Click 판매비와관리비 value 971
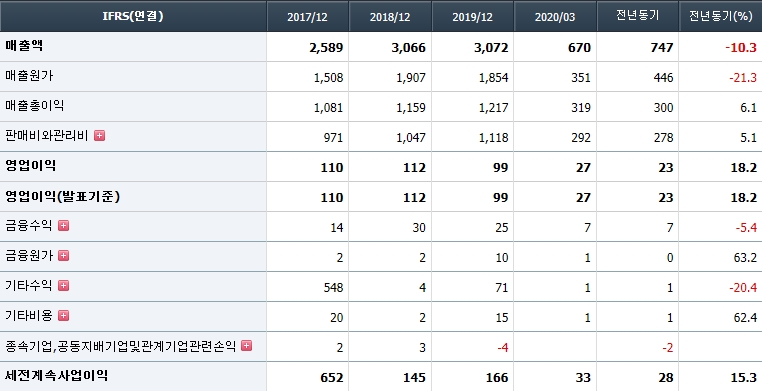 coord(333,138)
